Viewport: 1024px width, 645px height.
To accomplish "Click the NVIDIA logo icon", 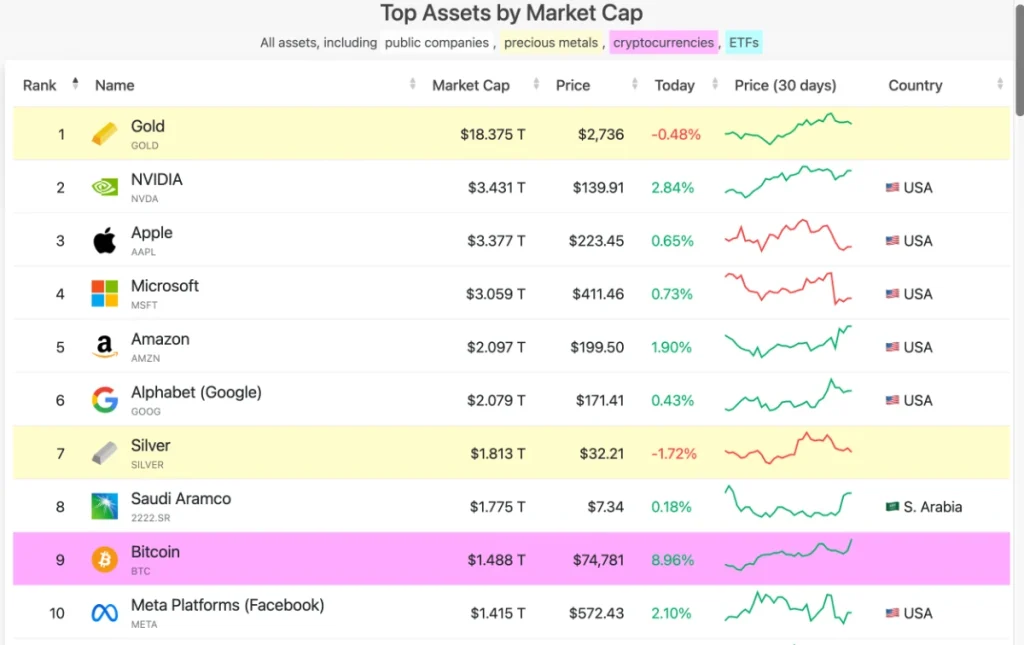I will coord(104,187).
